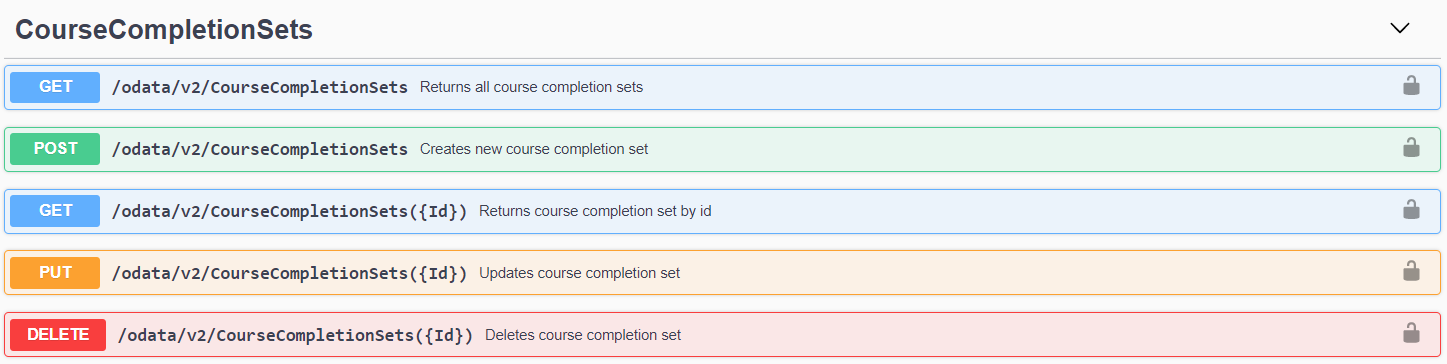The height and width of the screenshot is (364, 1447).
Task: Open first GET /odata/v2/CourseCompletionSets path
Action: (x=260, y=87)
